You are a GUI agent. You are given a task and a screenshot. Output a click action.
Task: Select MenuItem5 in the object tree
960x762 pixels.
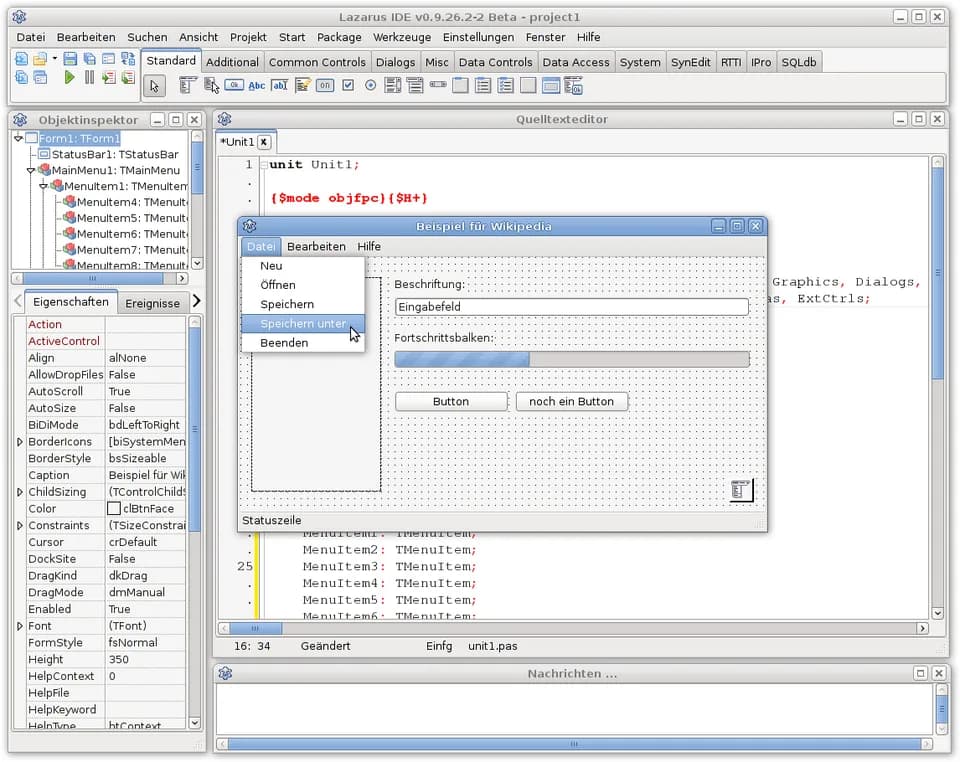(x=132, y=218)
